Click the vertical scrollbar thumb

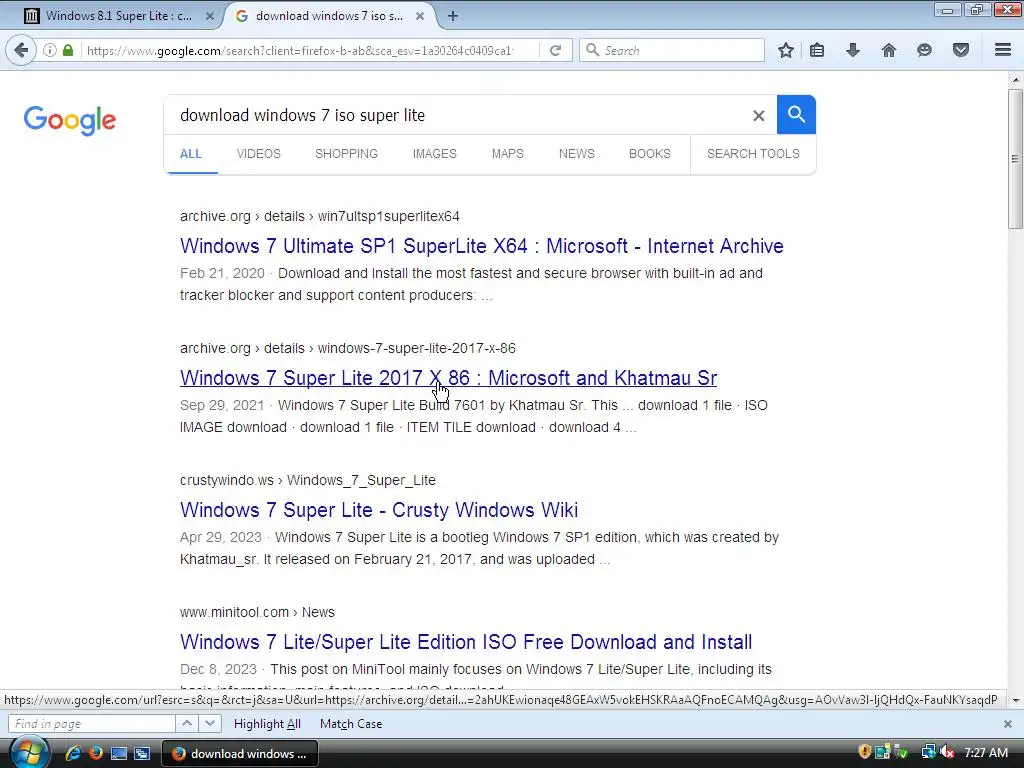[1015, 159]
